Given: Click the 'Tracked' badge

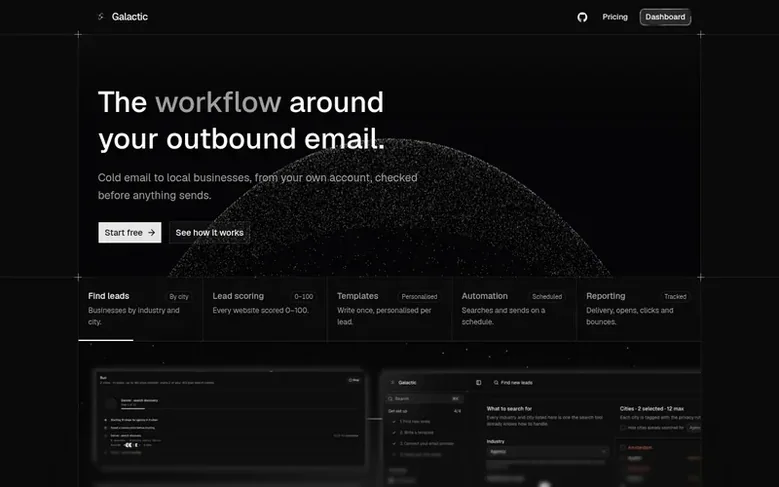Looking at the screenshot, I should tap(675, 297).
